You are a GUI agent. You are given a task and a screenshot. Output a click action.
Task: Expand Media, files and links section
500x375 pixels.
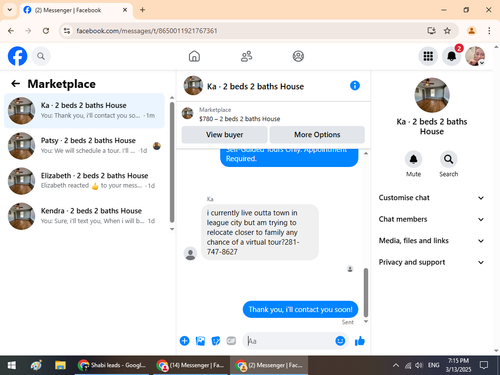click(431, 241)
